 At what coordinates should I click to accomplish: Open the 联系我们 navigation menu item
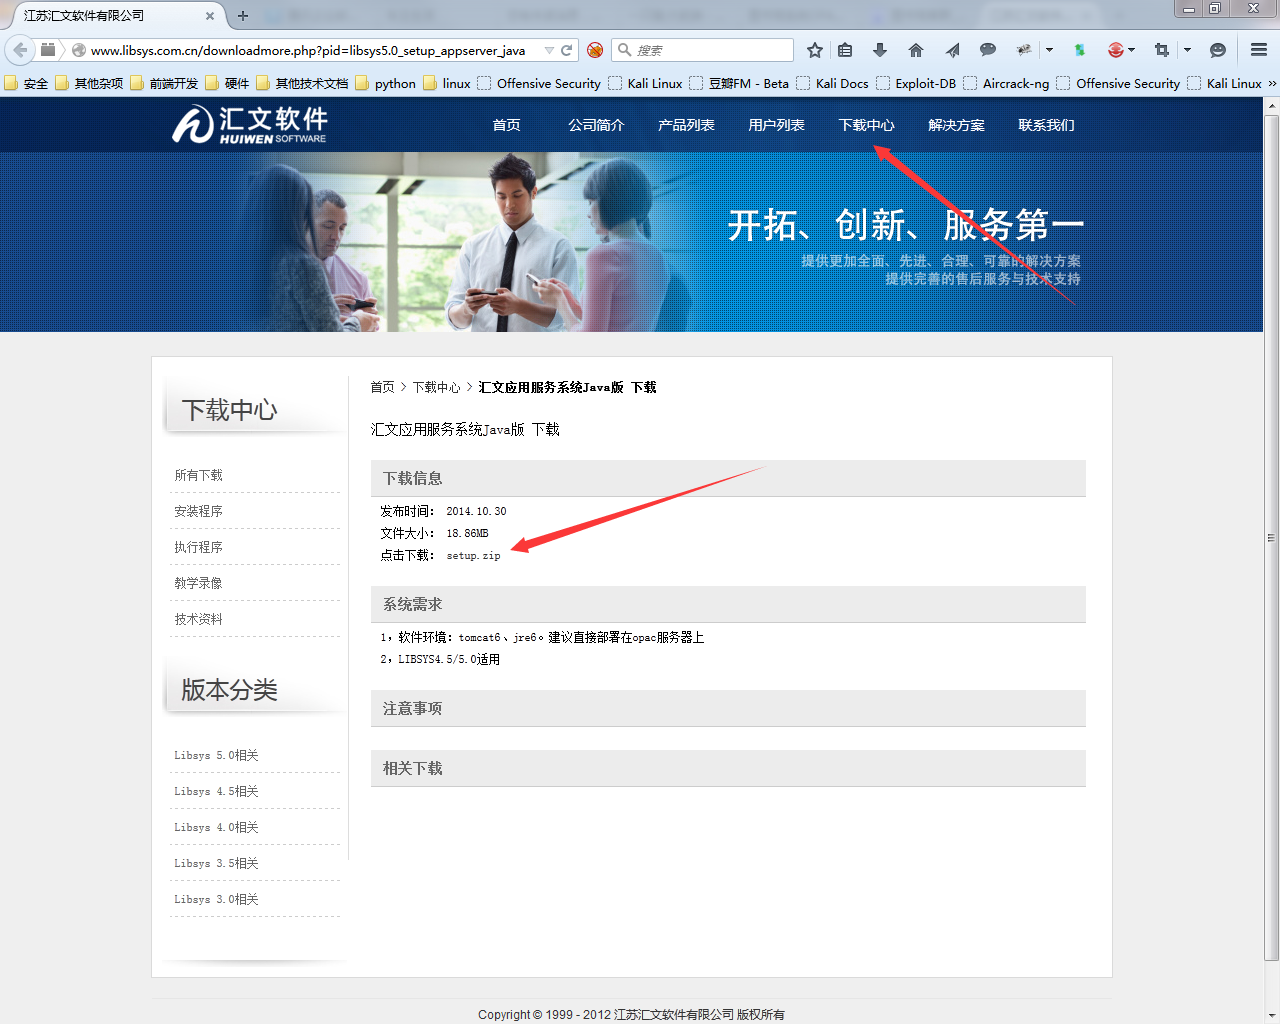[1046, 125]
